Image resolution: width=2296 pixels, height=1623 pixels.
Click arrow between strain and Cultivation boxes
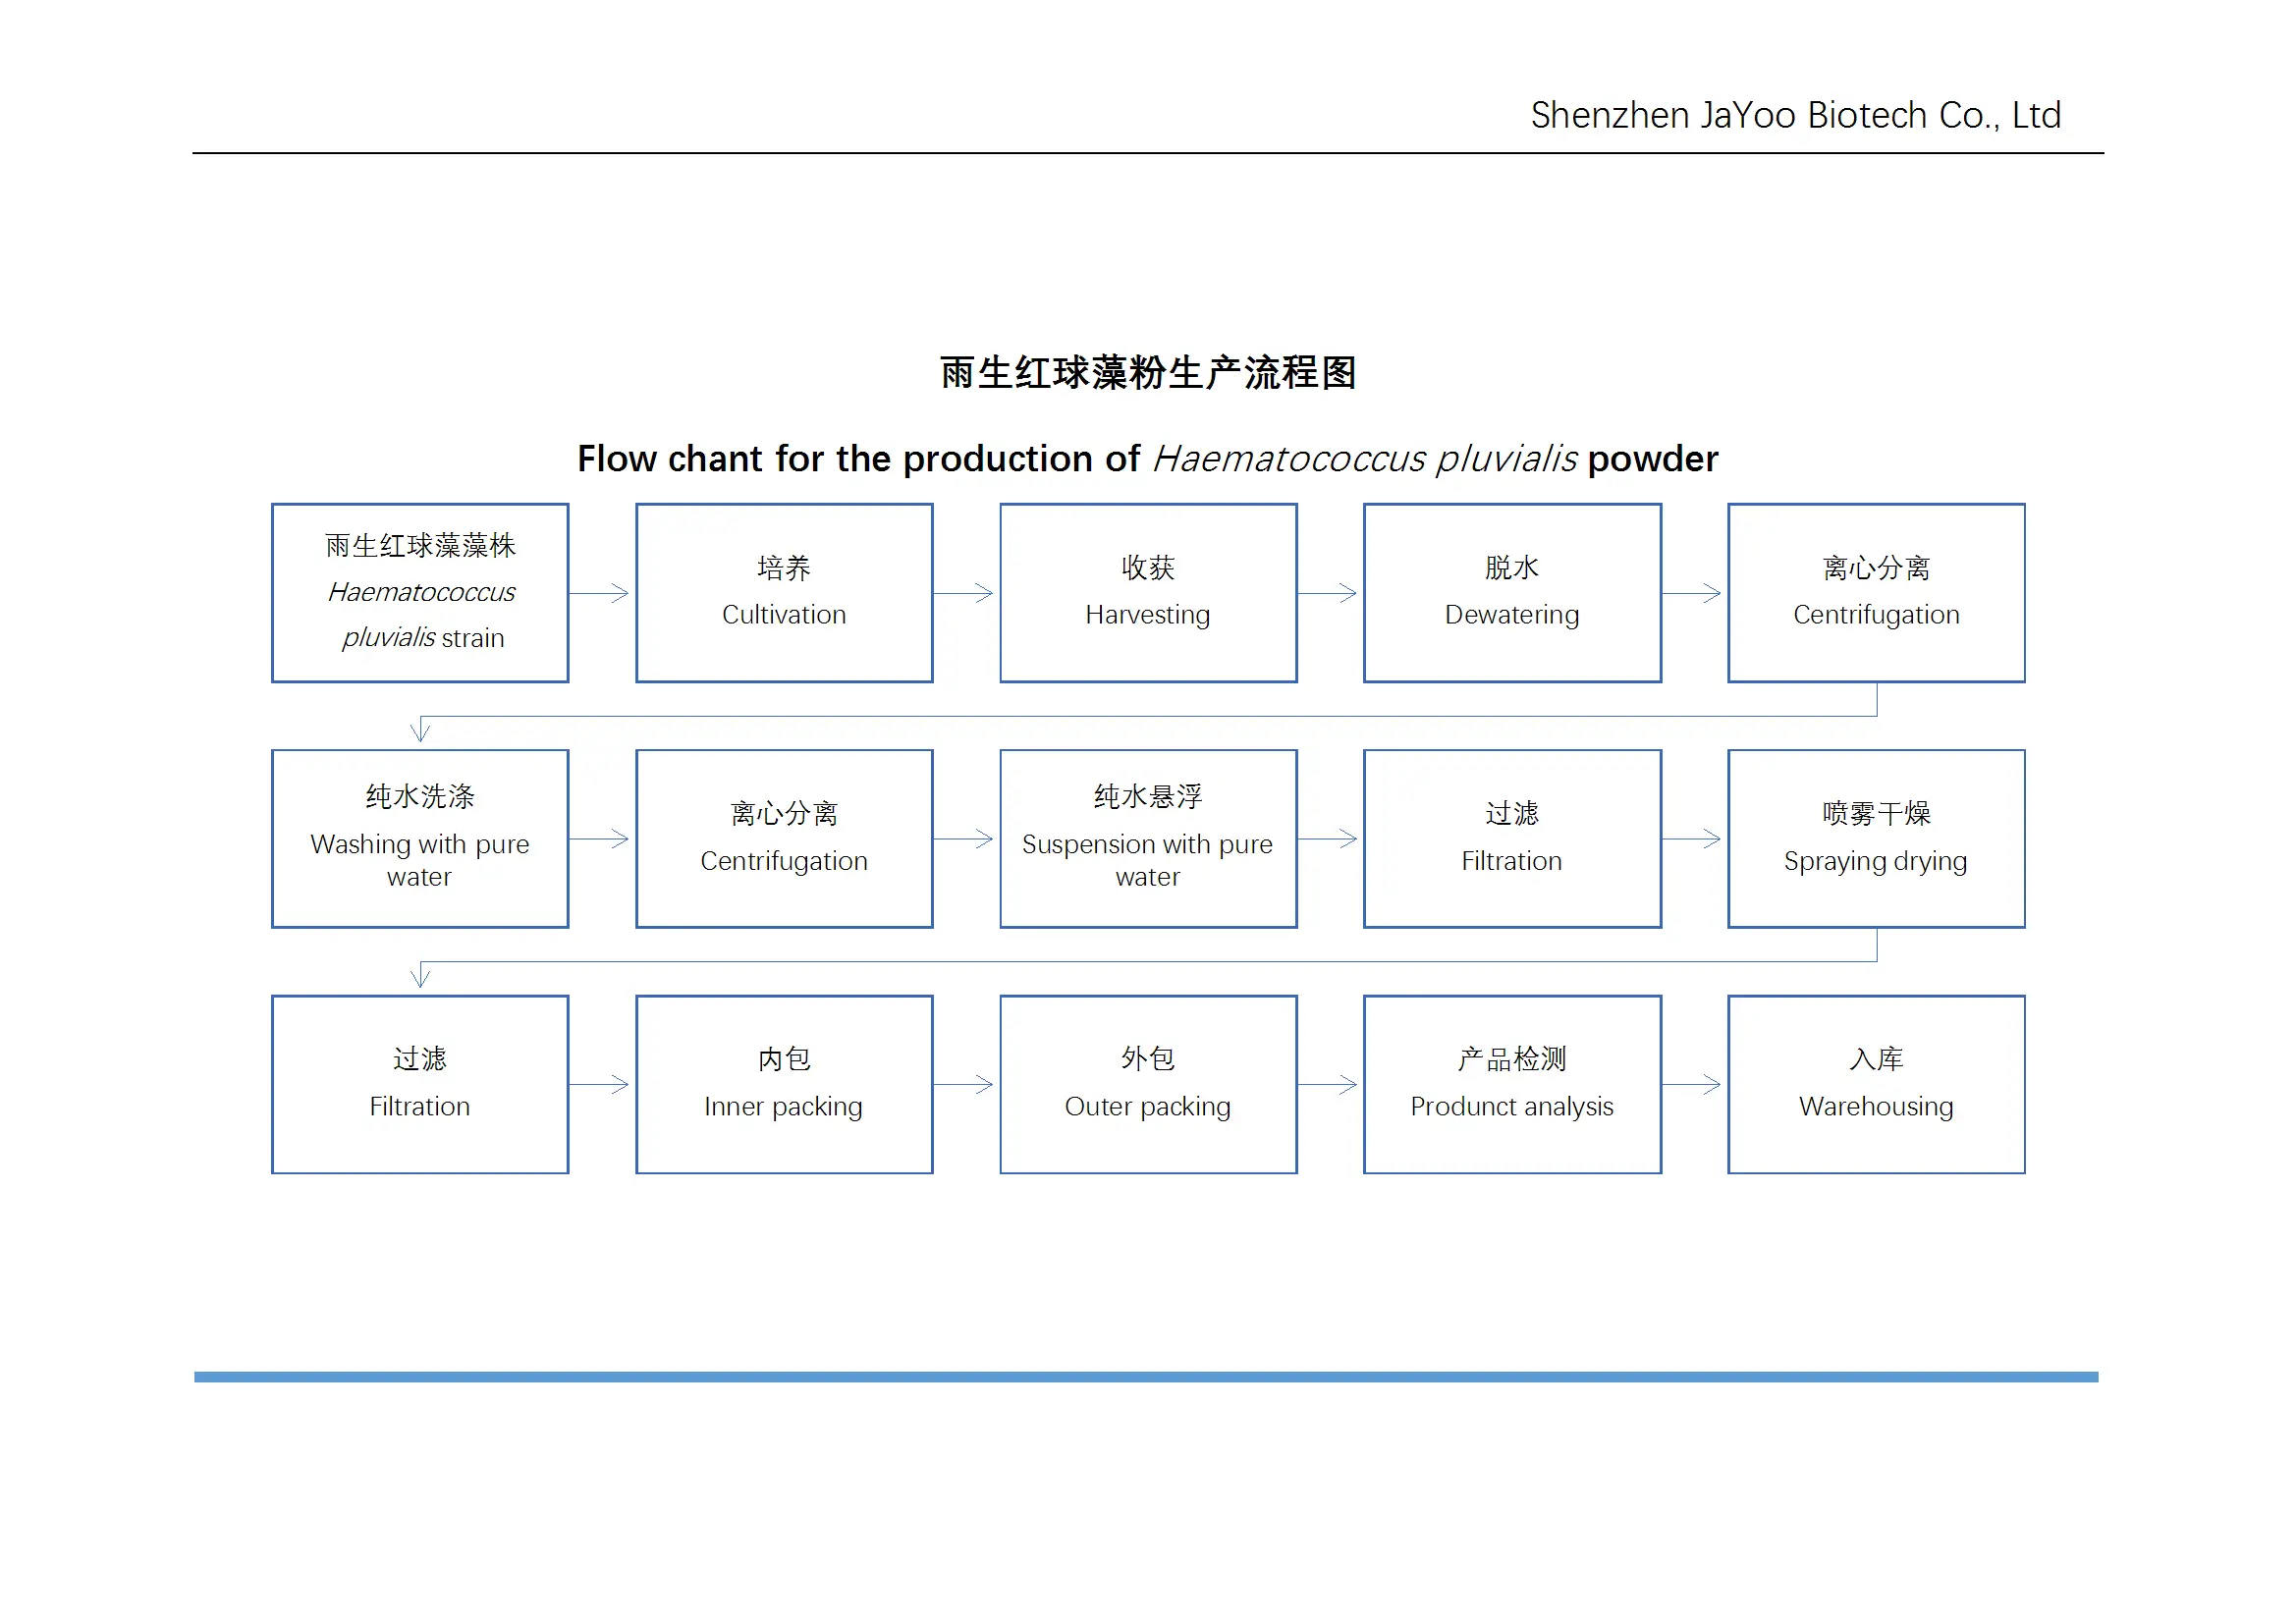point(600,593)
